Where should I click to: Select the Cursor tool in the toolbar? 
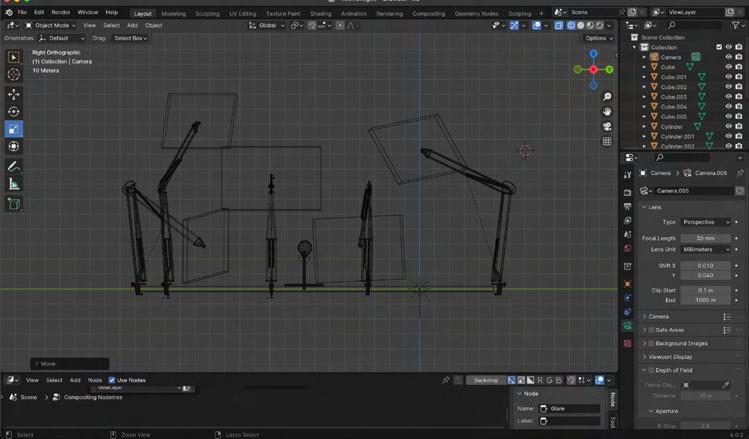coord(14,75)
